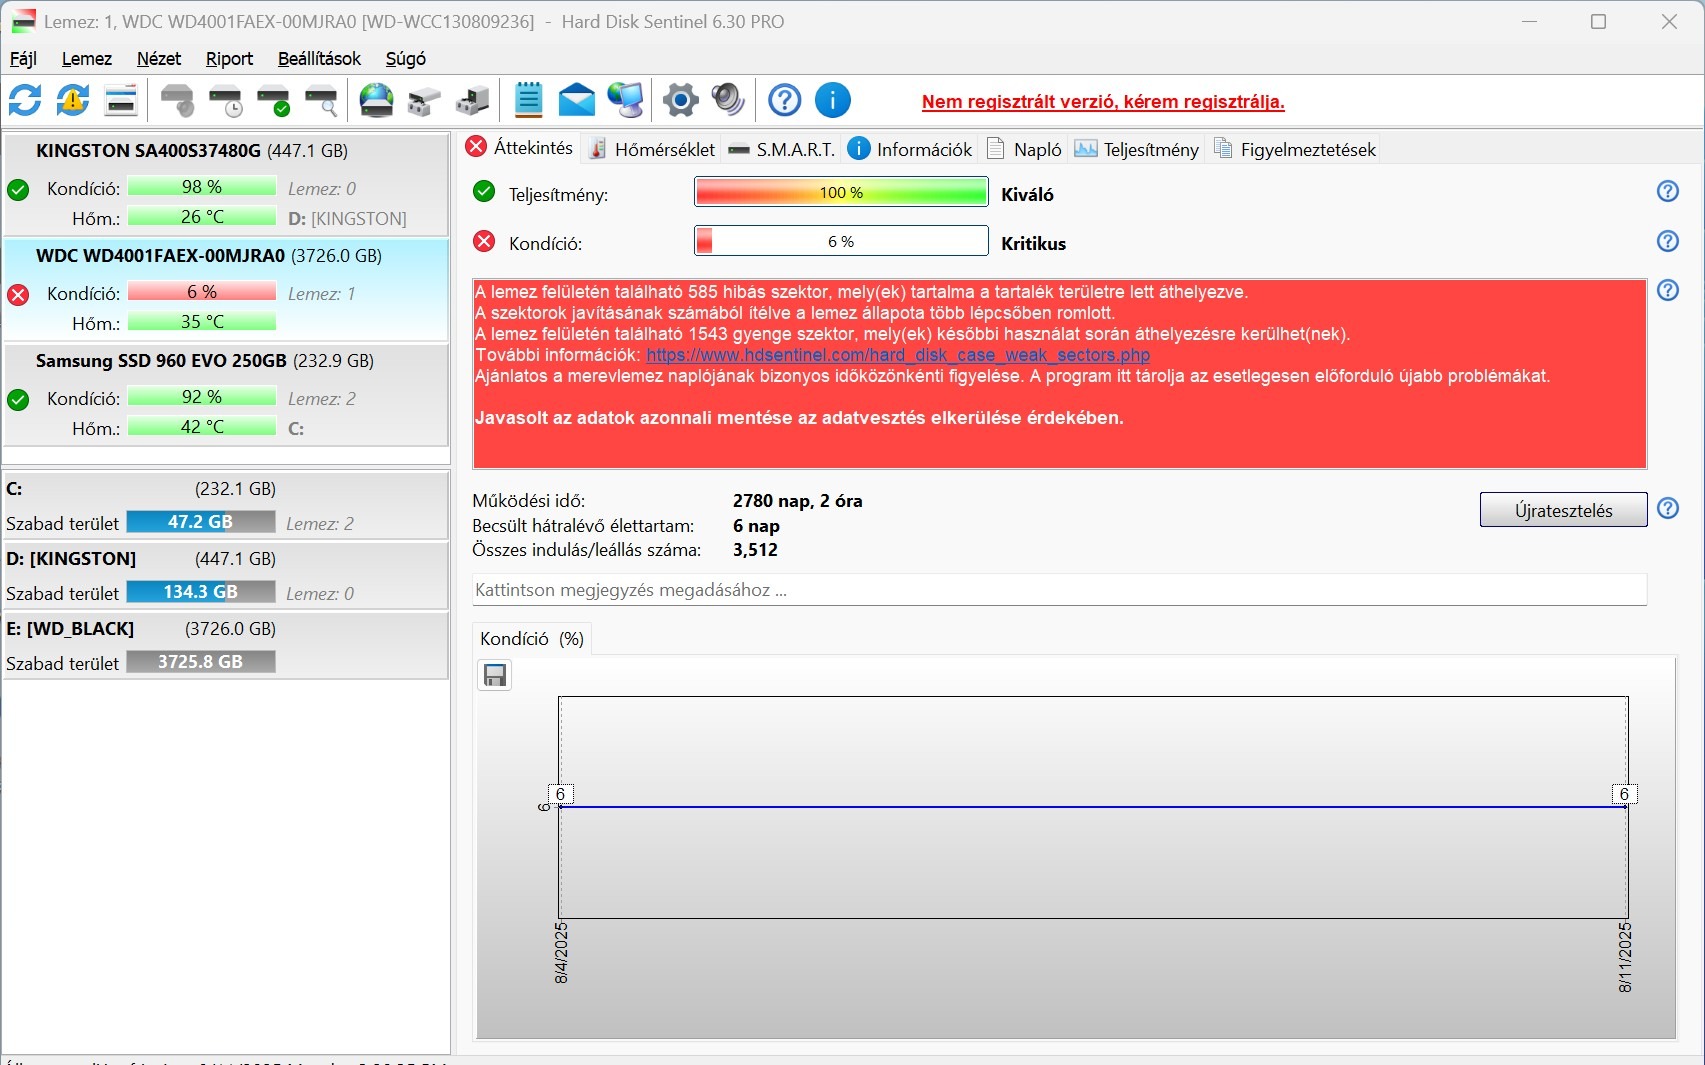Select the C: partition entry

click(x=226, y=505)
